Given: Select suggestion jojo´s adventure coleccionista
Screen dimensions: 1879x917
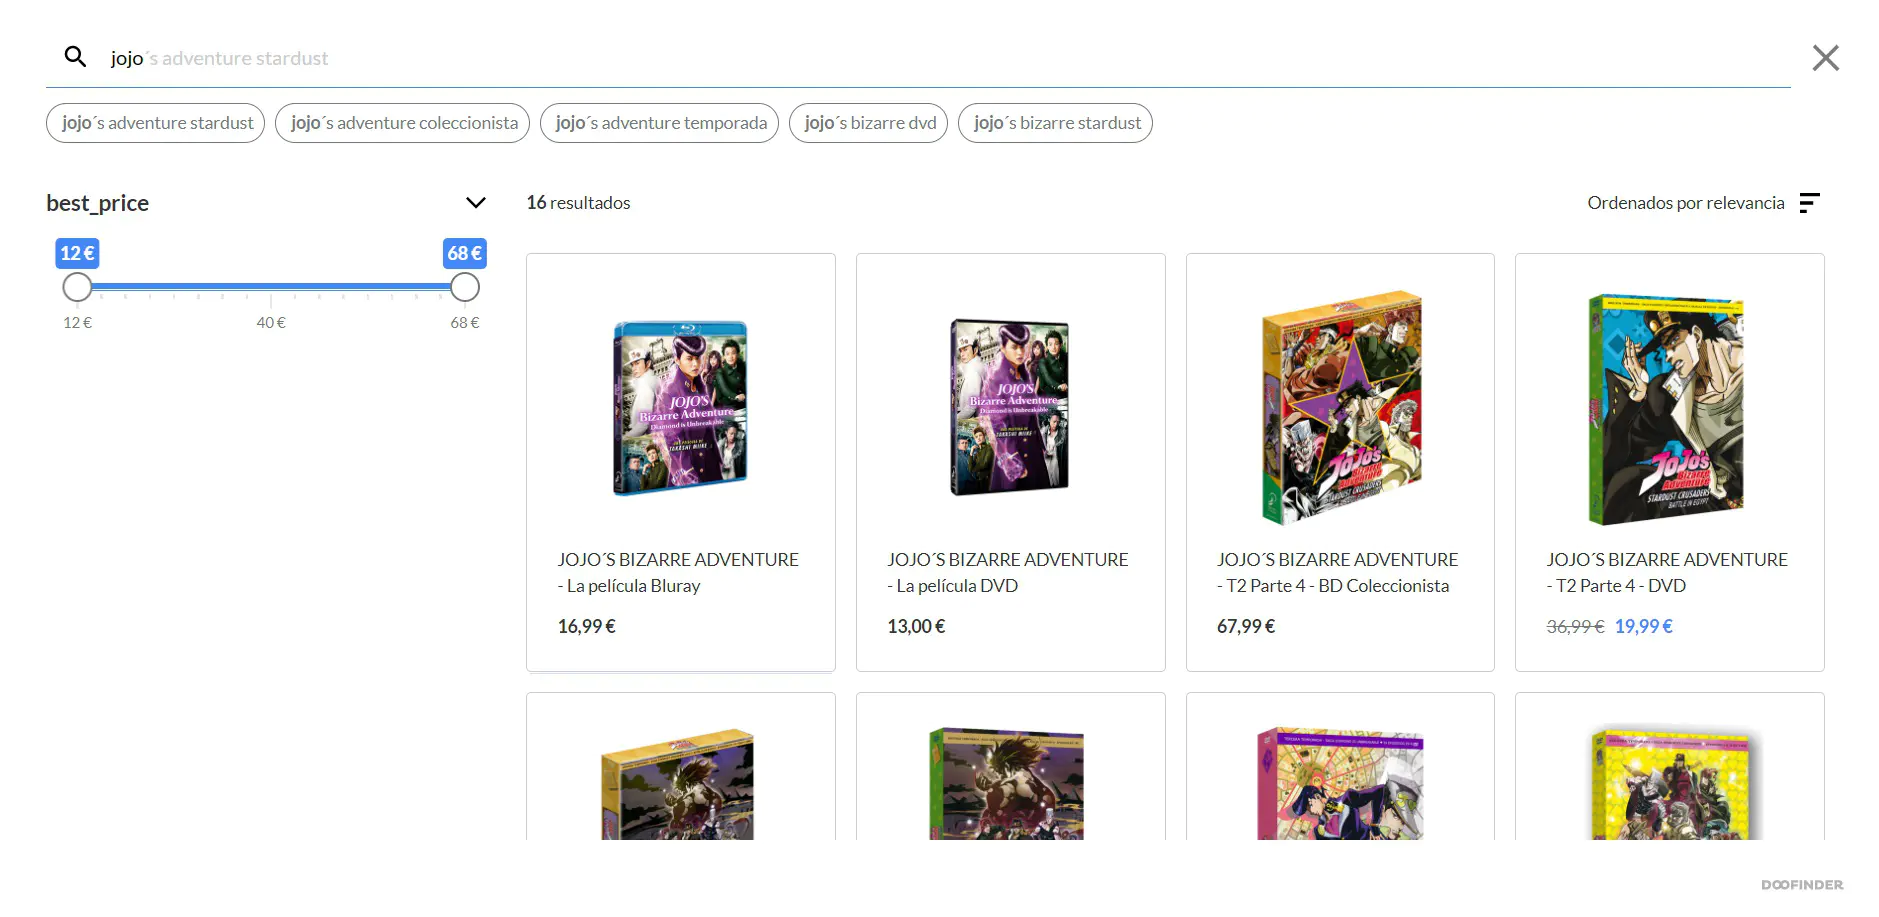Looking at the screenshot, I should click(x=403, y=123).
